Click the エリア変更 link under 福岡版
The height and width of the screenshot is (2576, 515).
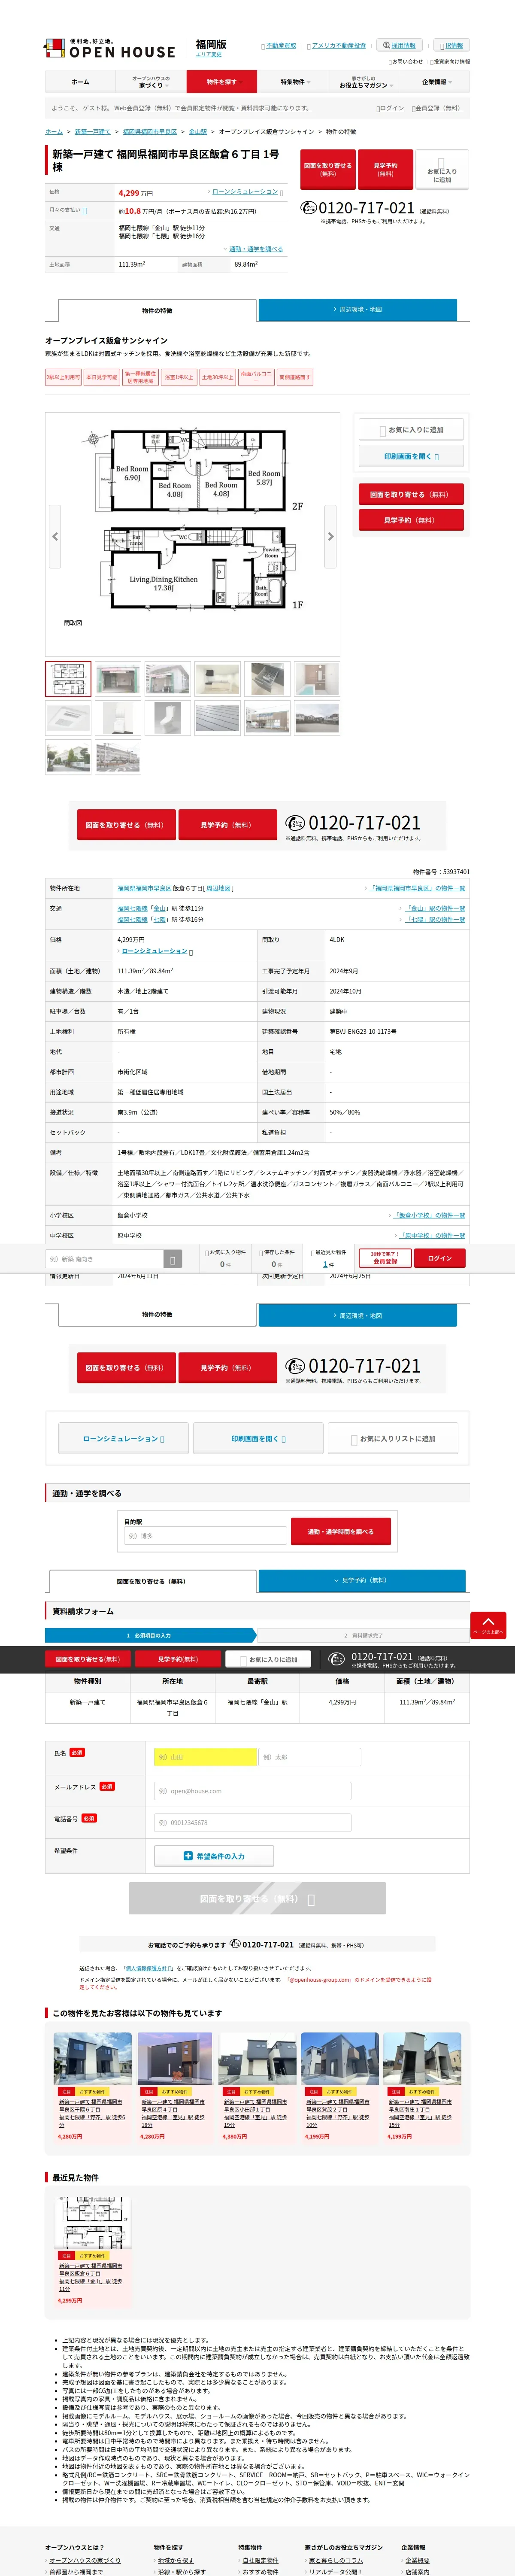(209, 55)
